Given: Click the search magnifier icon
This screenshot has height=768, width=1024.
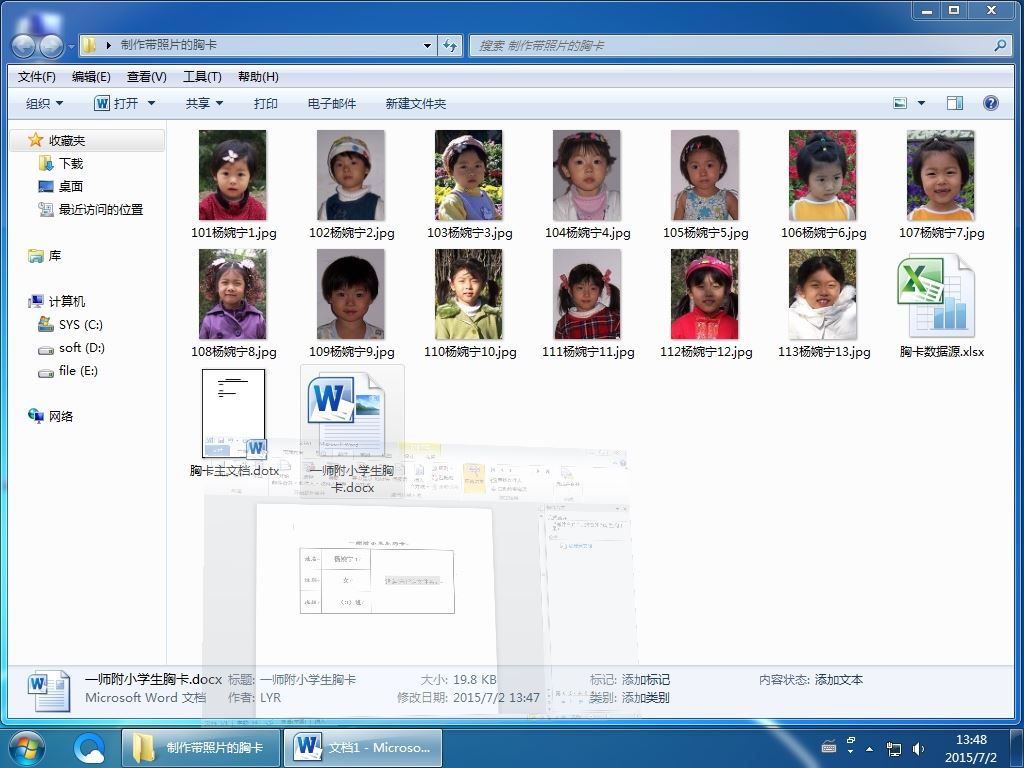Looking at the screenshot, I should coord(1000,45).
